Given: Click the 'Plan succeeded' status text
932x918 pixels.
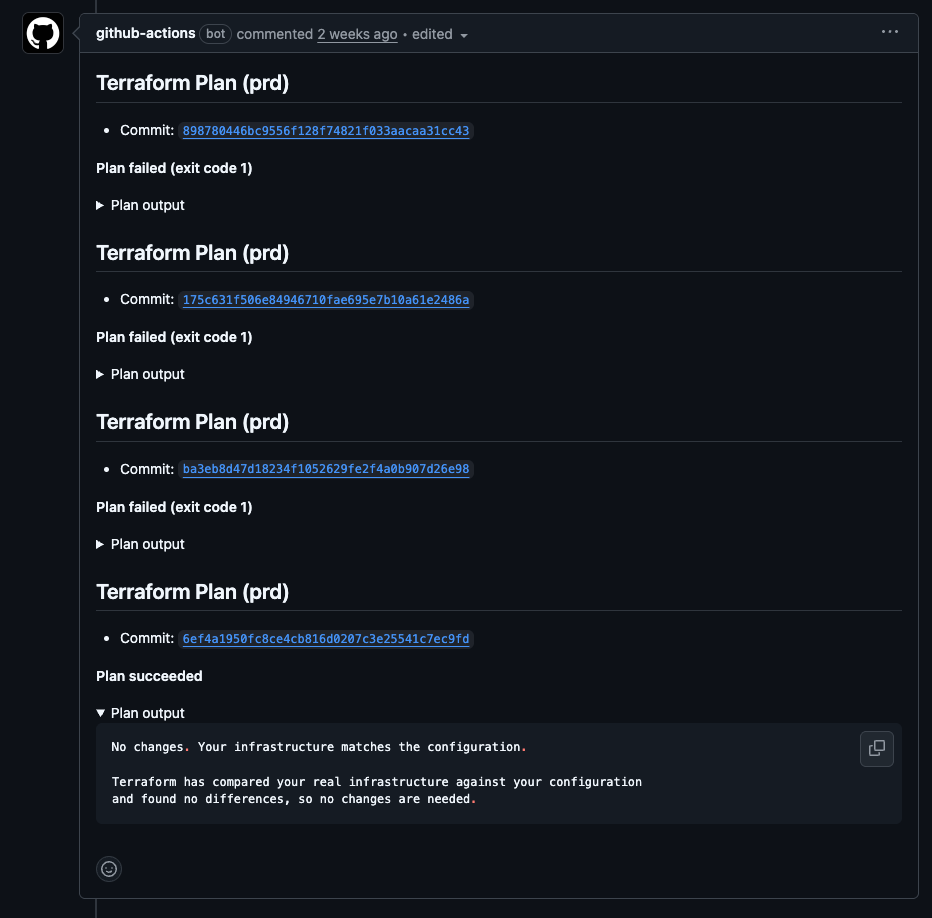Looking at the screenshot, I should pos(149,676).
